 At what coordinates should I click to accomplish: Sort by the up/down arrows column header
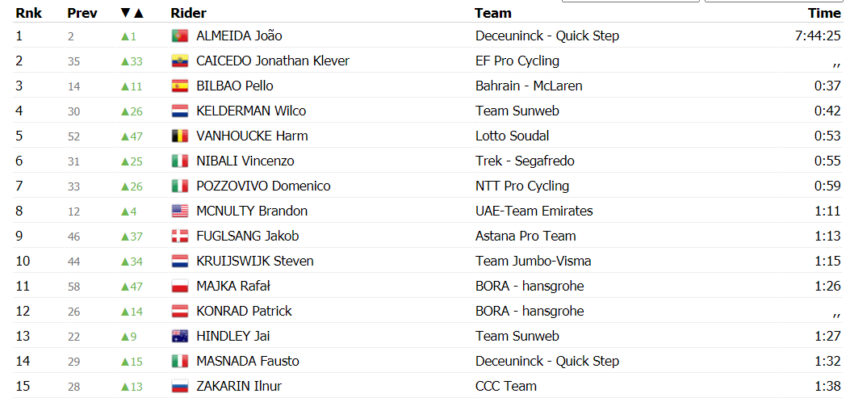point(132,13)
